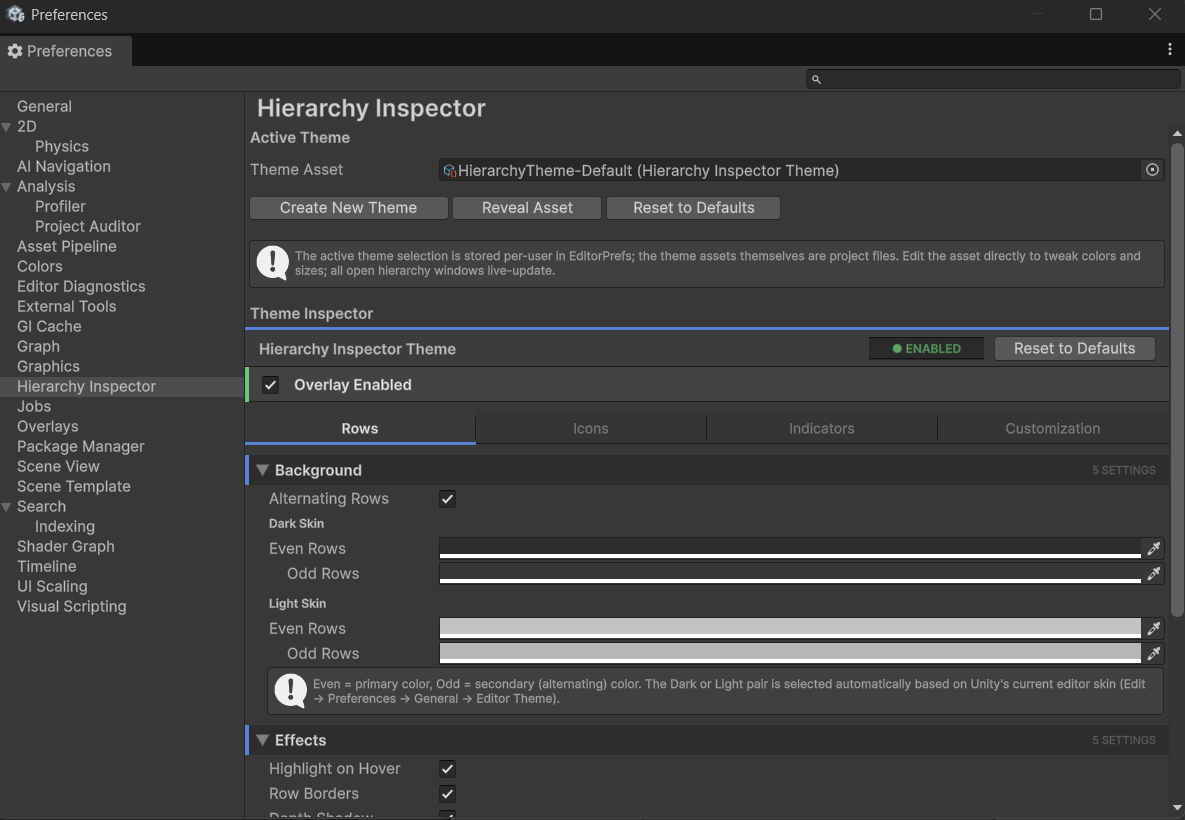Screen dimensions: 1185x820
Task: Select Project Auditor in sidebar
Action: (x=88, y=227)
